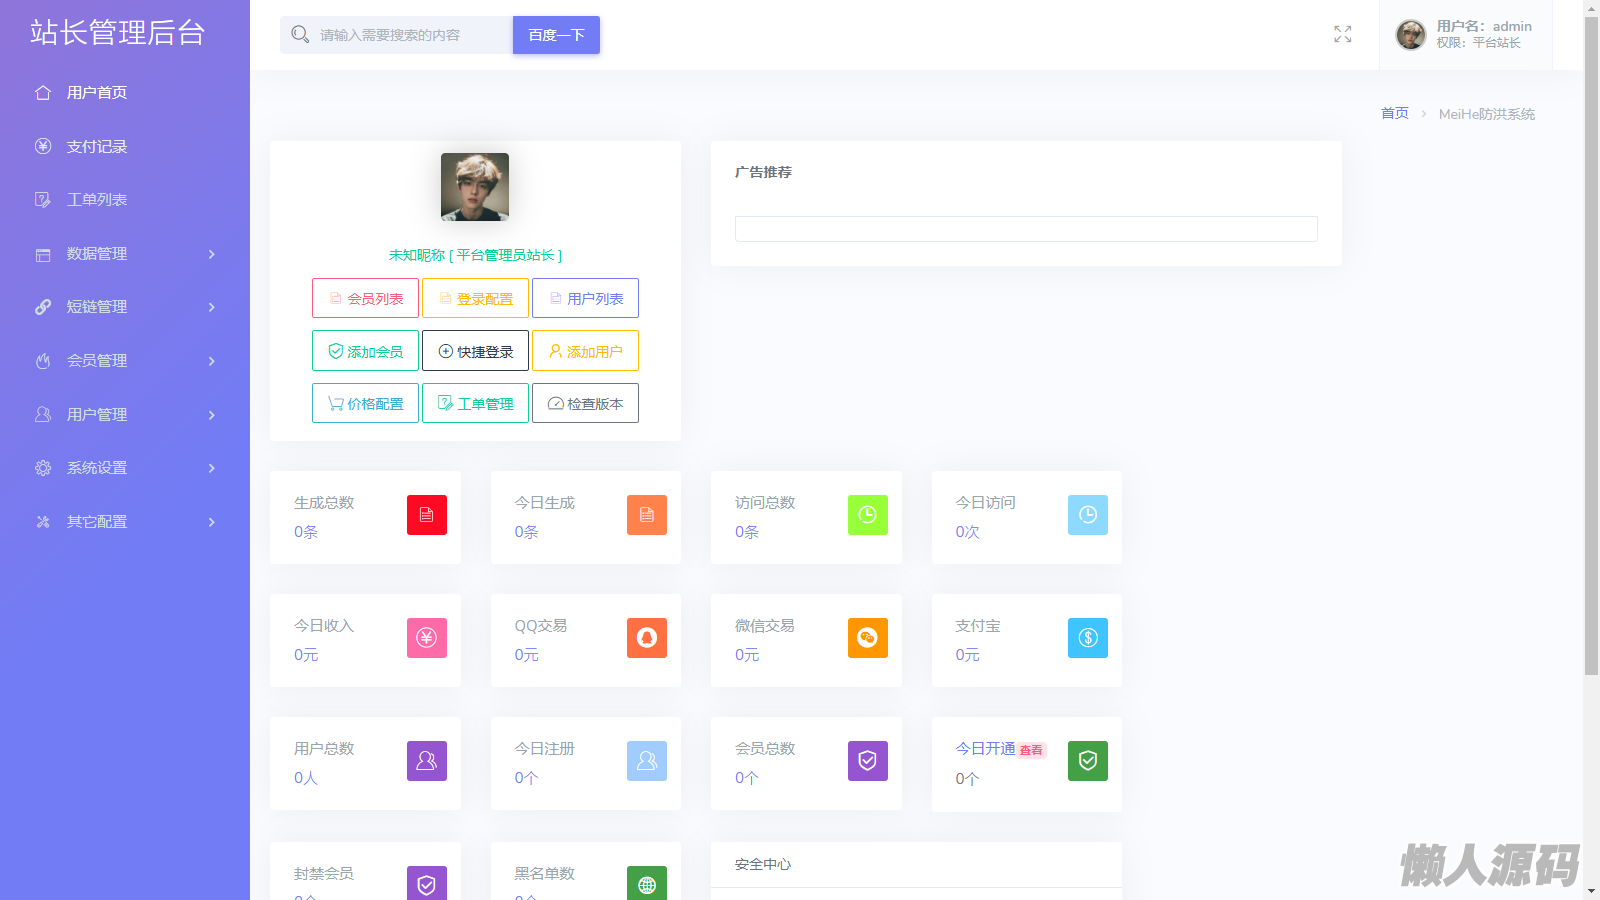Click the magnifier search icon
1600x900 pixels.
click(300, 35)
